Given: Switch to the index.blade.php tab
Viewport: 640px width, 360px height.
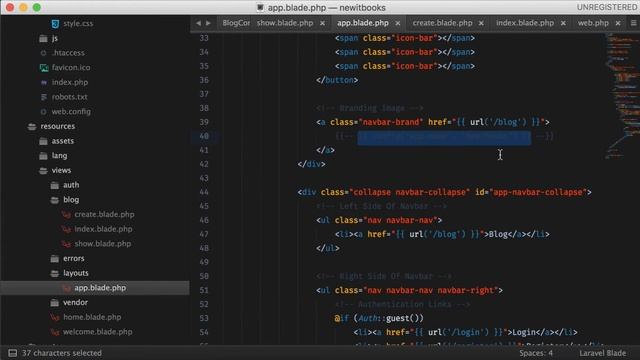Looking at the screenshot, I should coord(525,23).
